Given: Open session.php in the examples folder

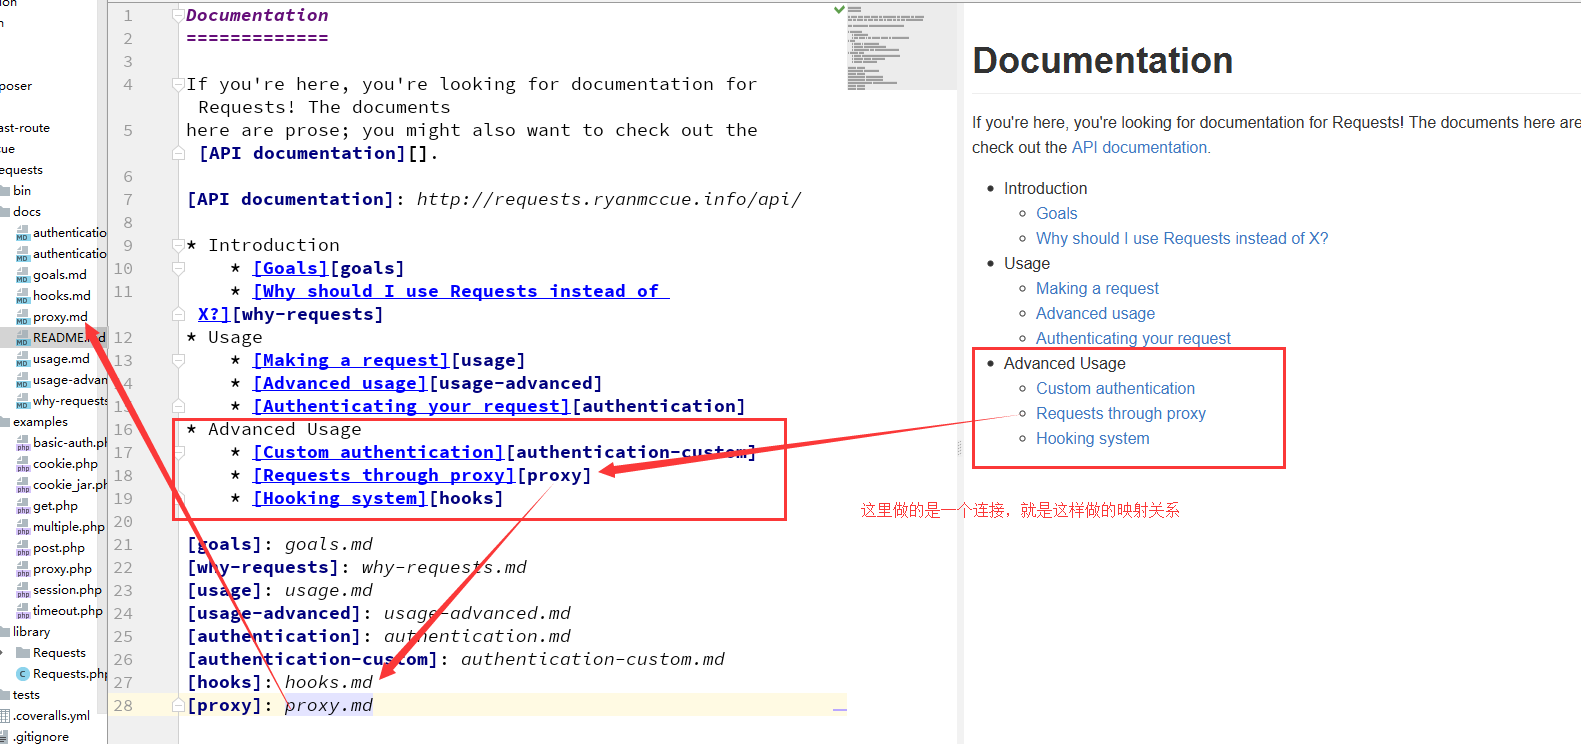Looking at the screenshot, I should [67, 590].
